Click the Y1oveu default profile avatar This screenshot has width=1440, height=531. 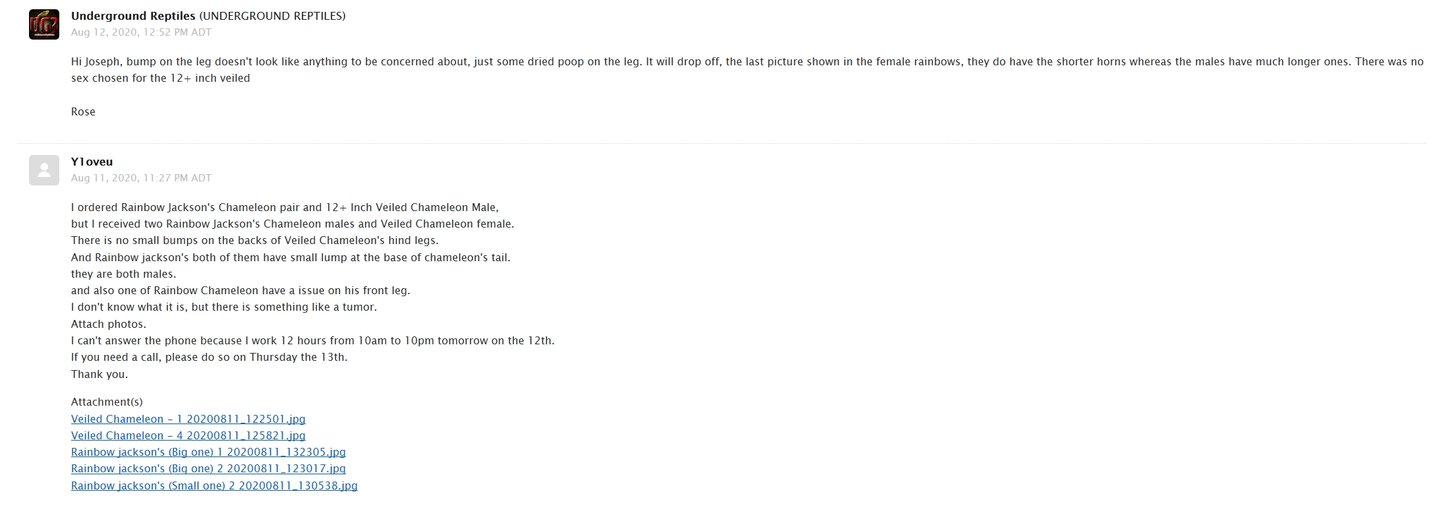click(44, 170)
